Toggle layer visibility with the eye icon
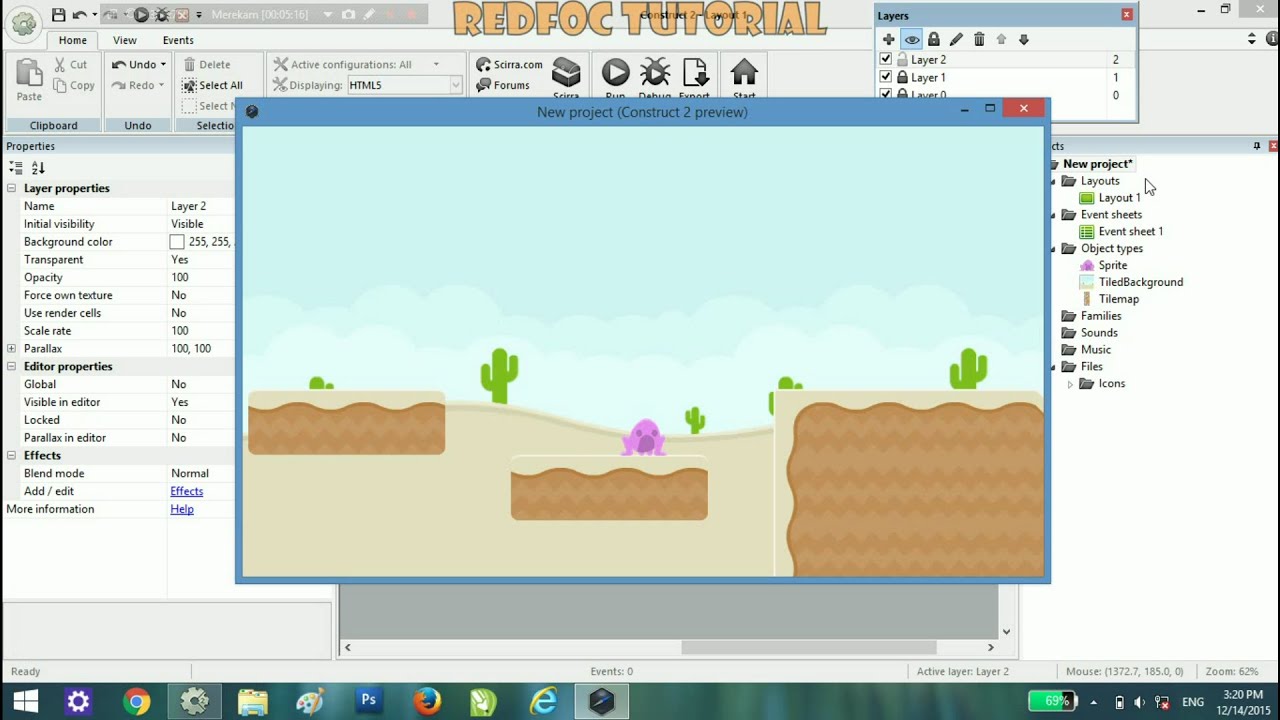1280x720 pixels. 911,39
